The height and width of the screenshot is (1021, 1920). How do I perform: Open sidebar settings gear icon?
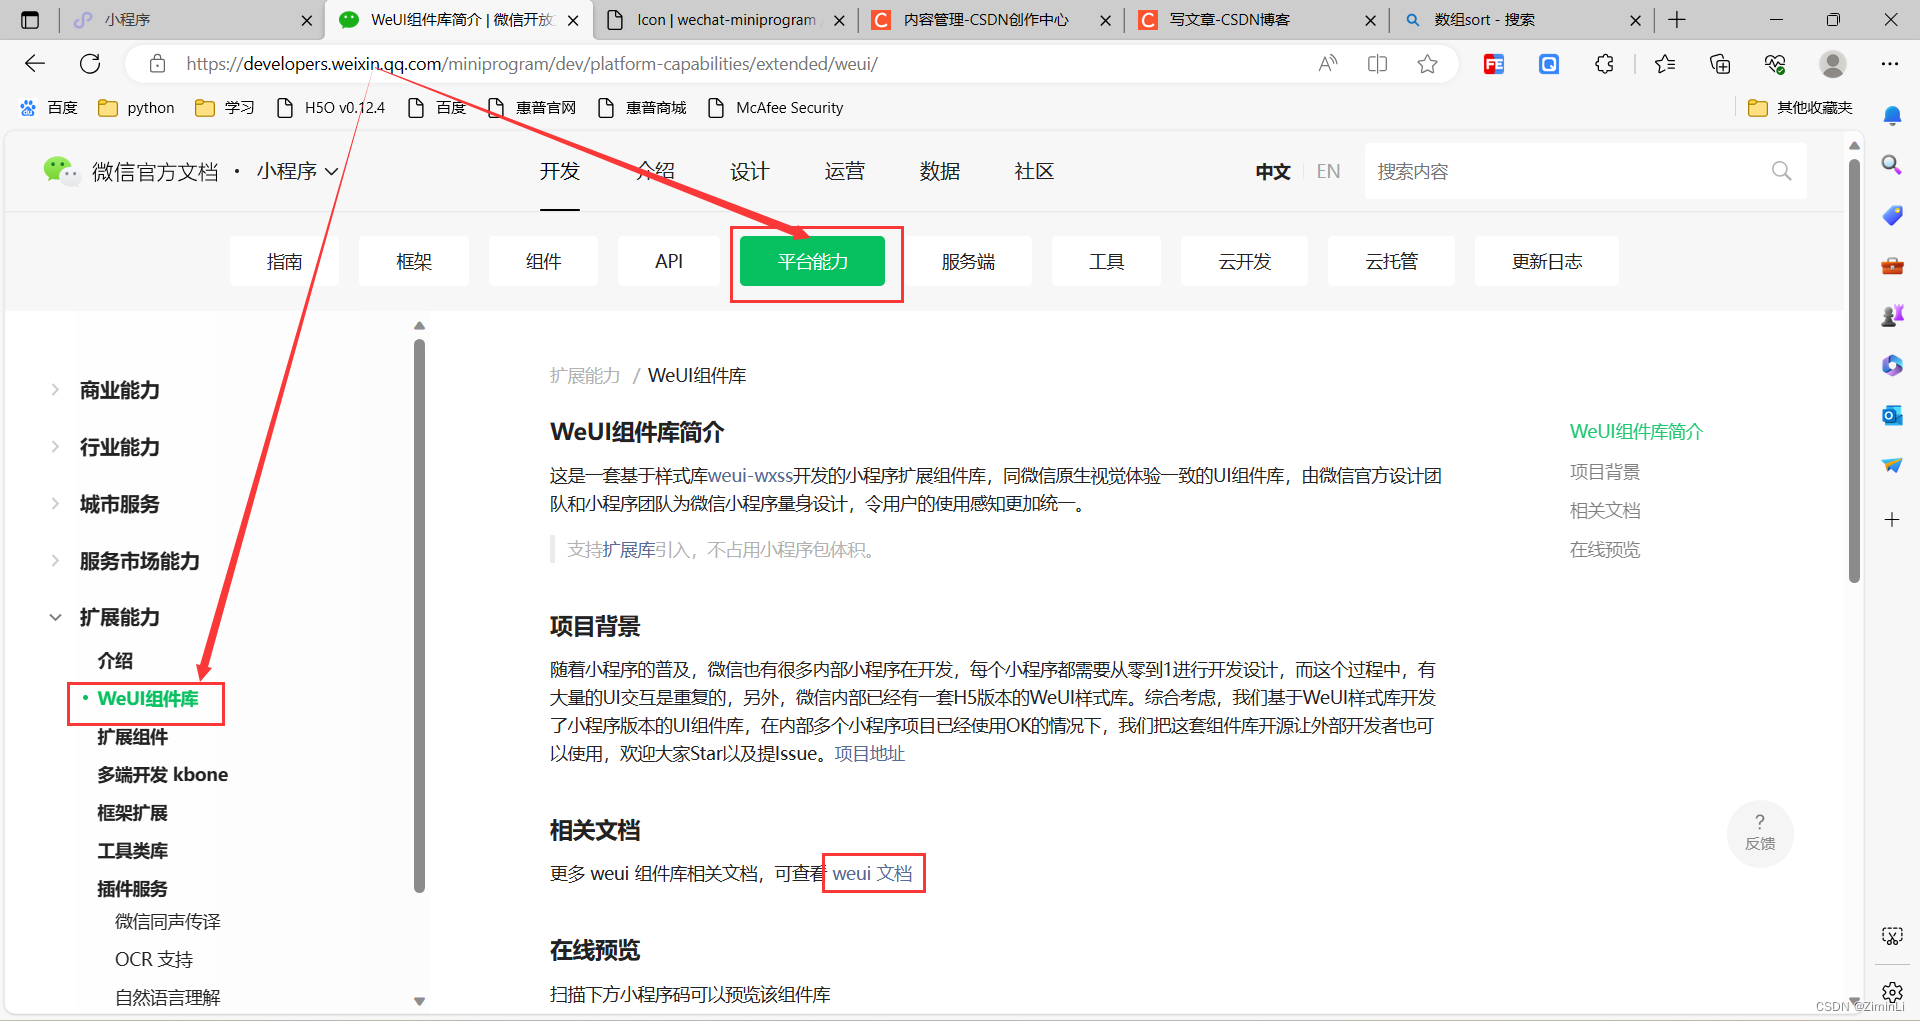tap(1892, 992)
